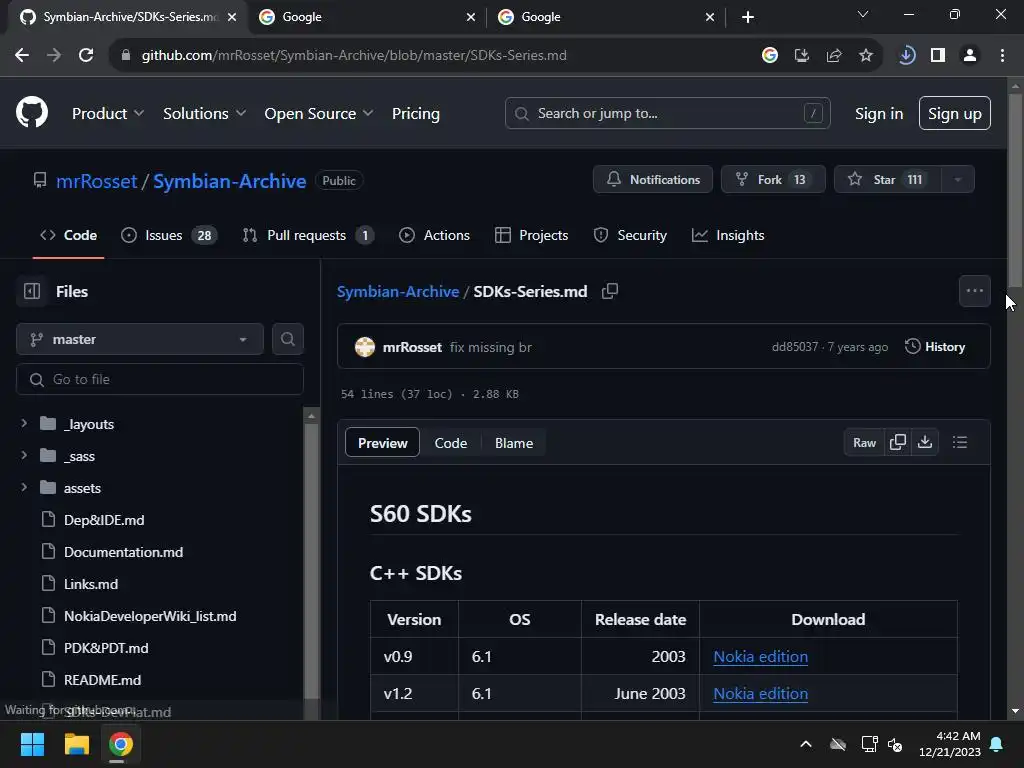Screen dimensions: 1024x768
Task: Open the GitHub home logo
Action: 31,112
